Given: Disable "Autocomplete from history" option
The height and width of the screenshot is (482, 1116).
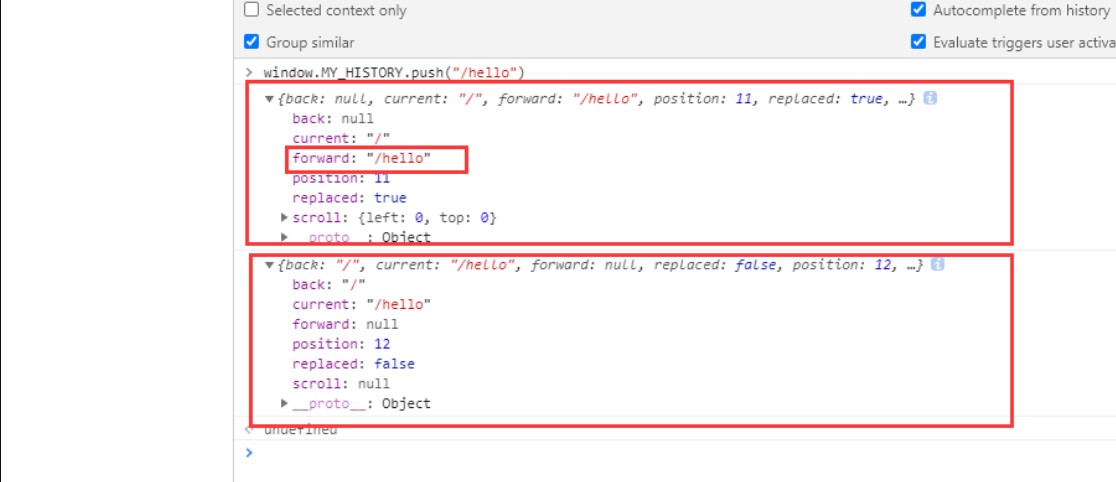Looking at the screenshot, I should [x=918, y=10].
